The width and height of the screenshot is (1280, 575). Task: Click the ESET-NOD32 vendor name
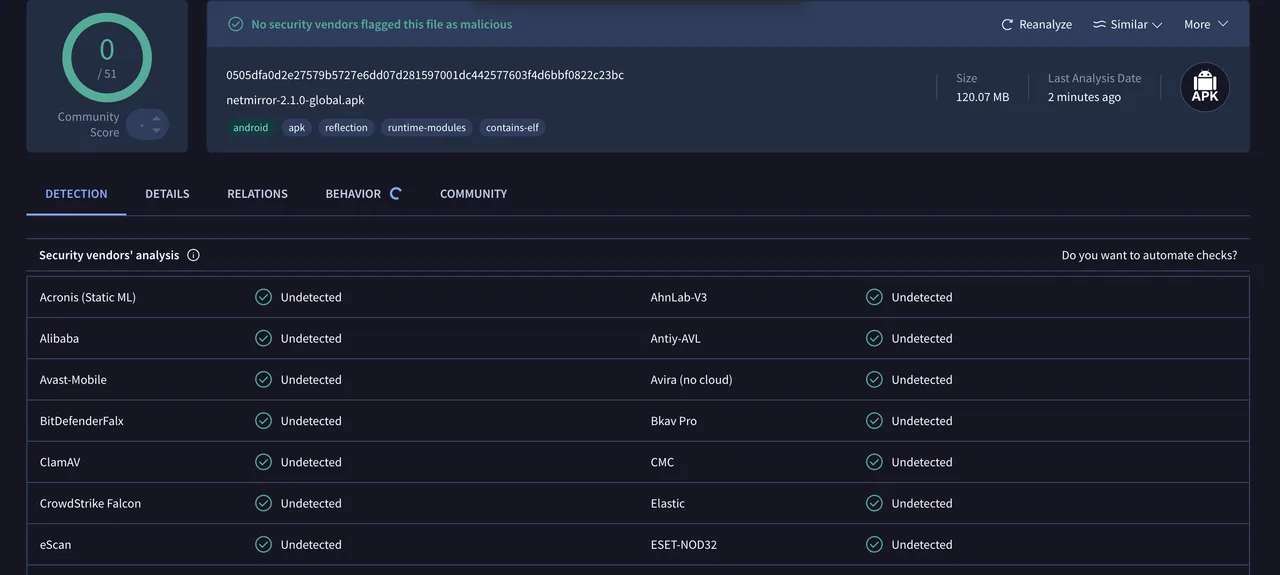click(684, 545)
